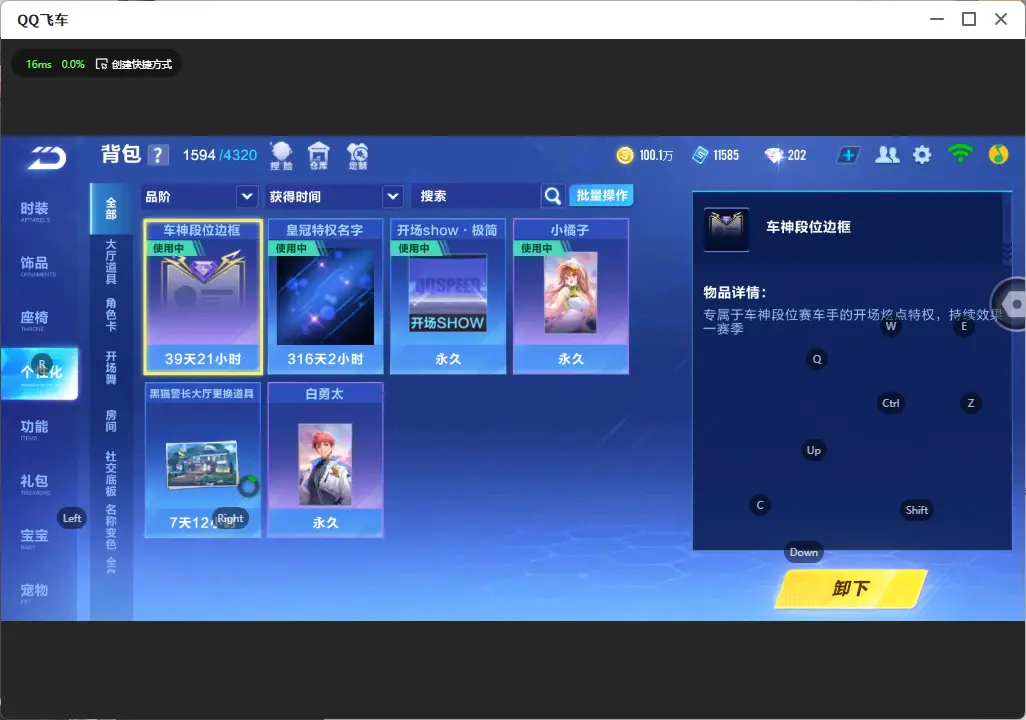Viewport: 1026px width, 720px height.
Task: Select the 开场舞 opening dance sub-tab
Action: point(111,368)
